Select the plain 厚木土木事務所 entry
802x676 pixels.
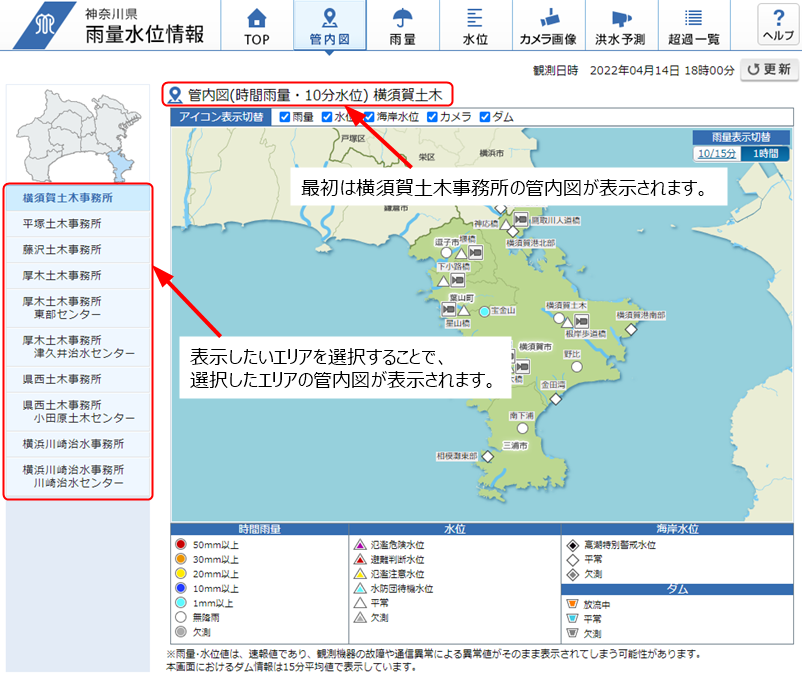pyautogui.click(x=78, y=276)
